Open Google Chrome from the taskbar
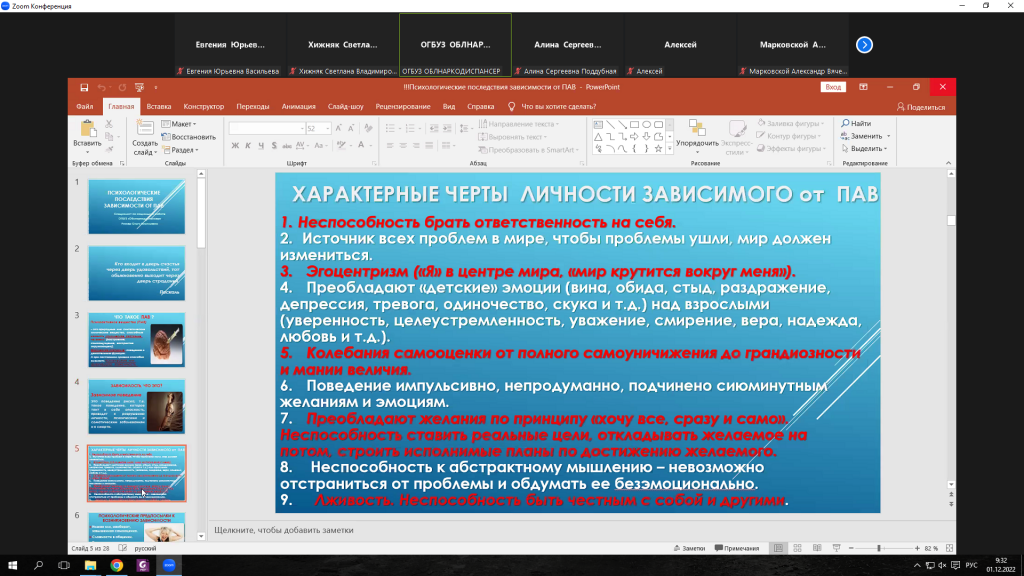Screen dimensions: 1024x576 [x=116, y=566]
